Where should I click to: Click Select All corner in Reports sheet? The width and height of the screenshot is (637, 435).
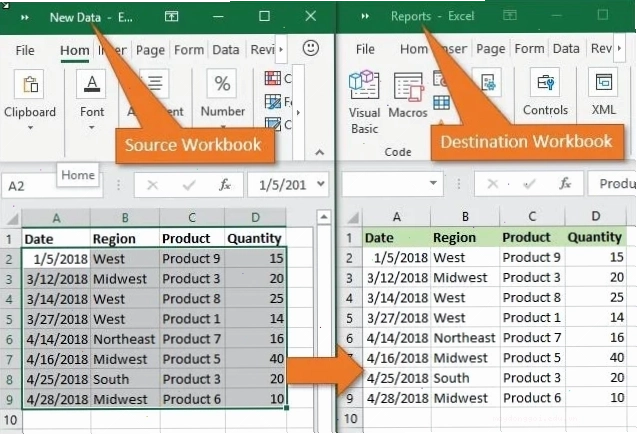[352, 218]
